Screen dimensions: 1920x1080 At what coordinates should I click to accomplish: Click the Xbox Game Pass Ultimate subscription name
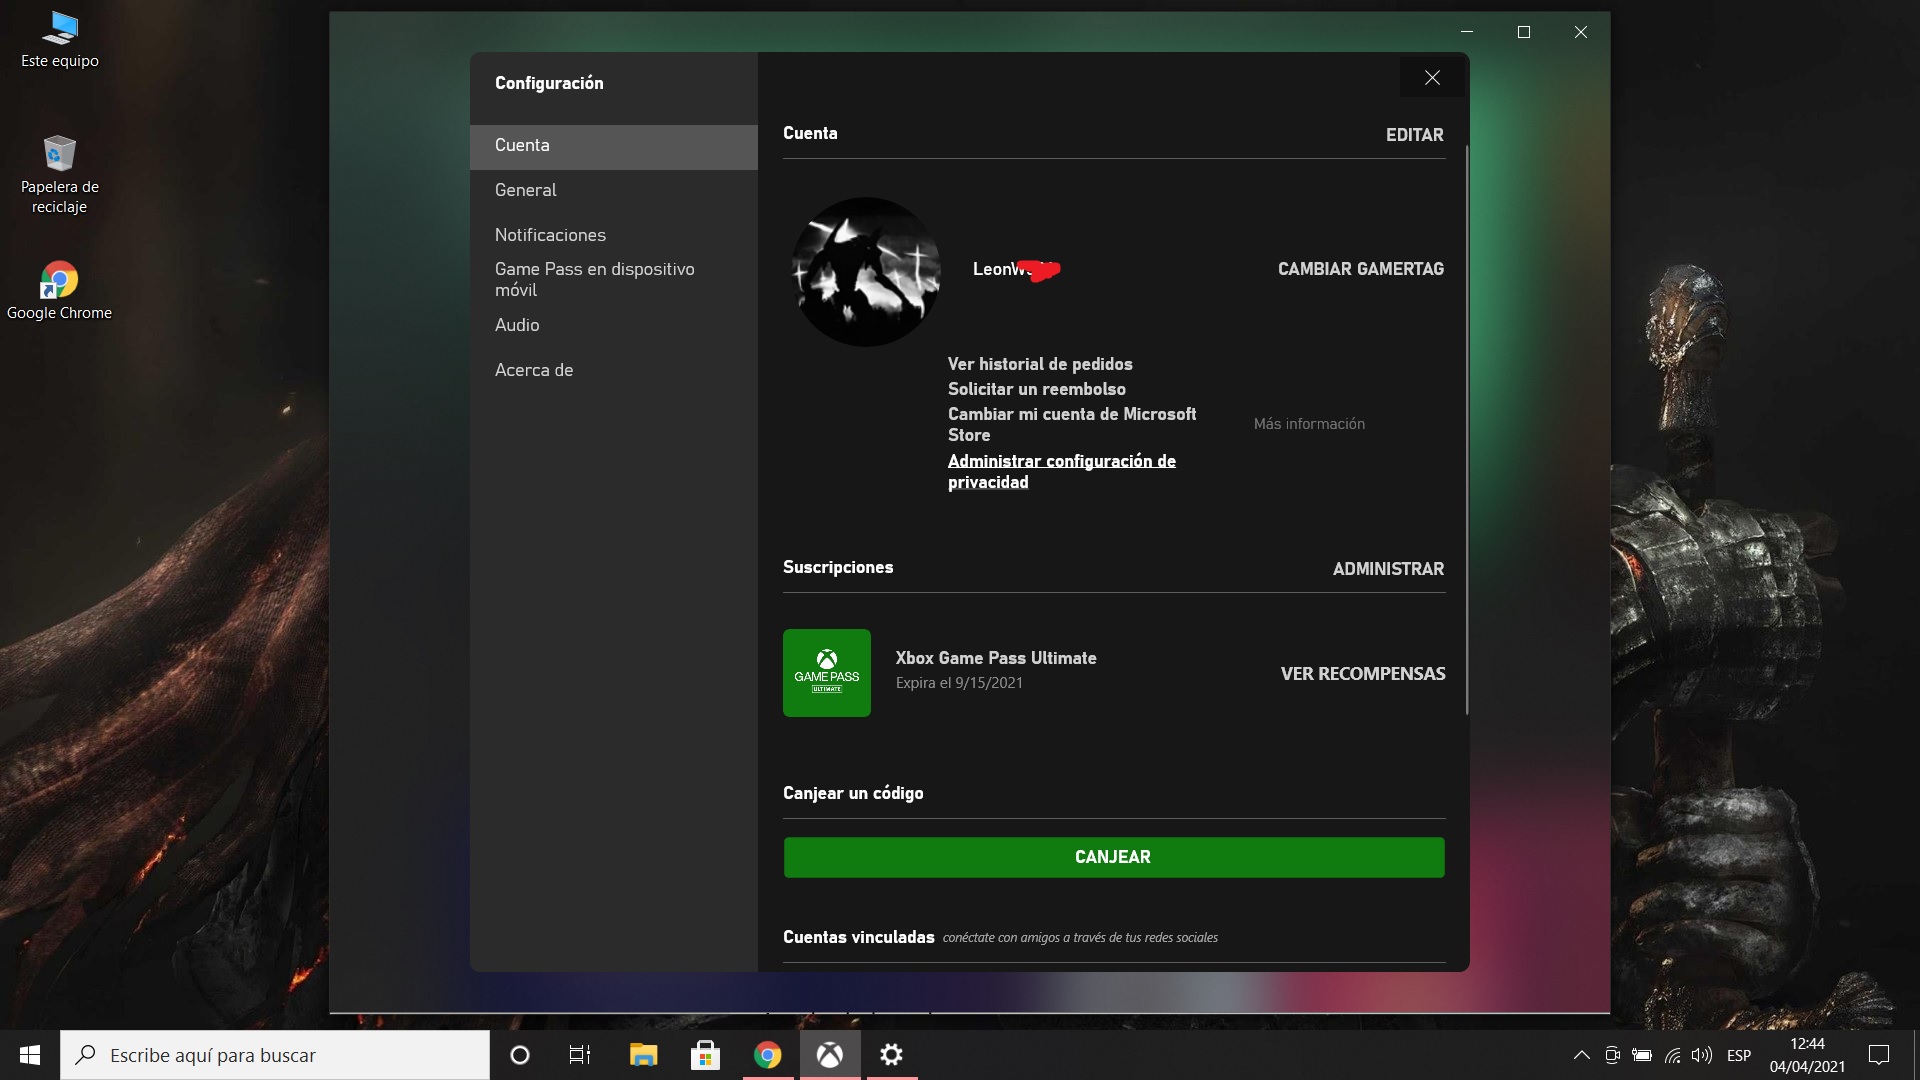(x=996, y=658)
